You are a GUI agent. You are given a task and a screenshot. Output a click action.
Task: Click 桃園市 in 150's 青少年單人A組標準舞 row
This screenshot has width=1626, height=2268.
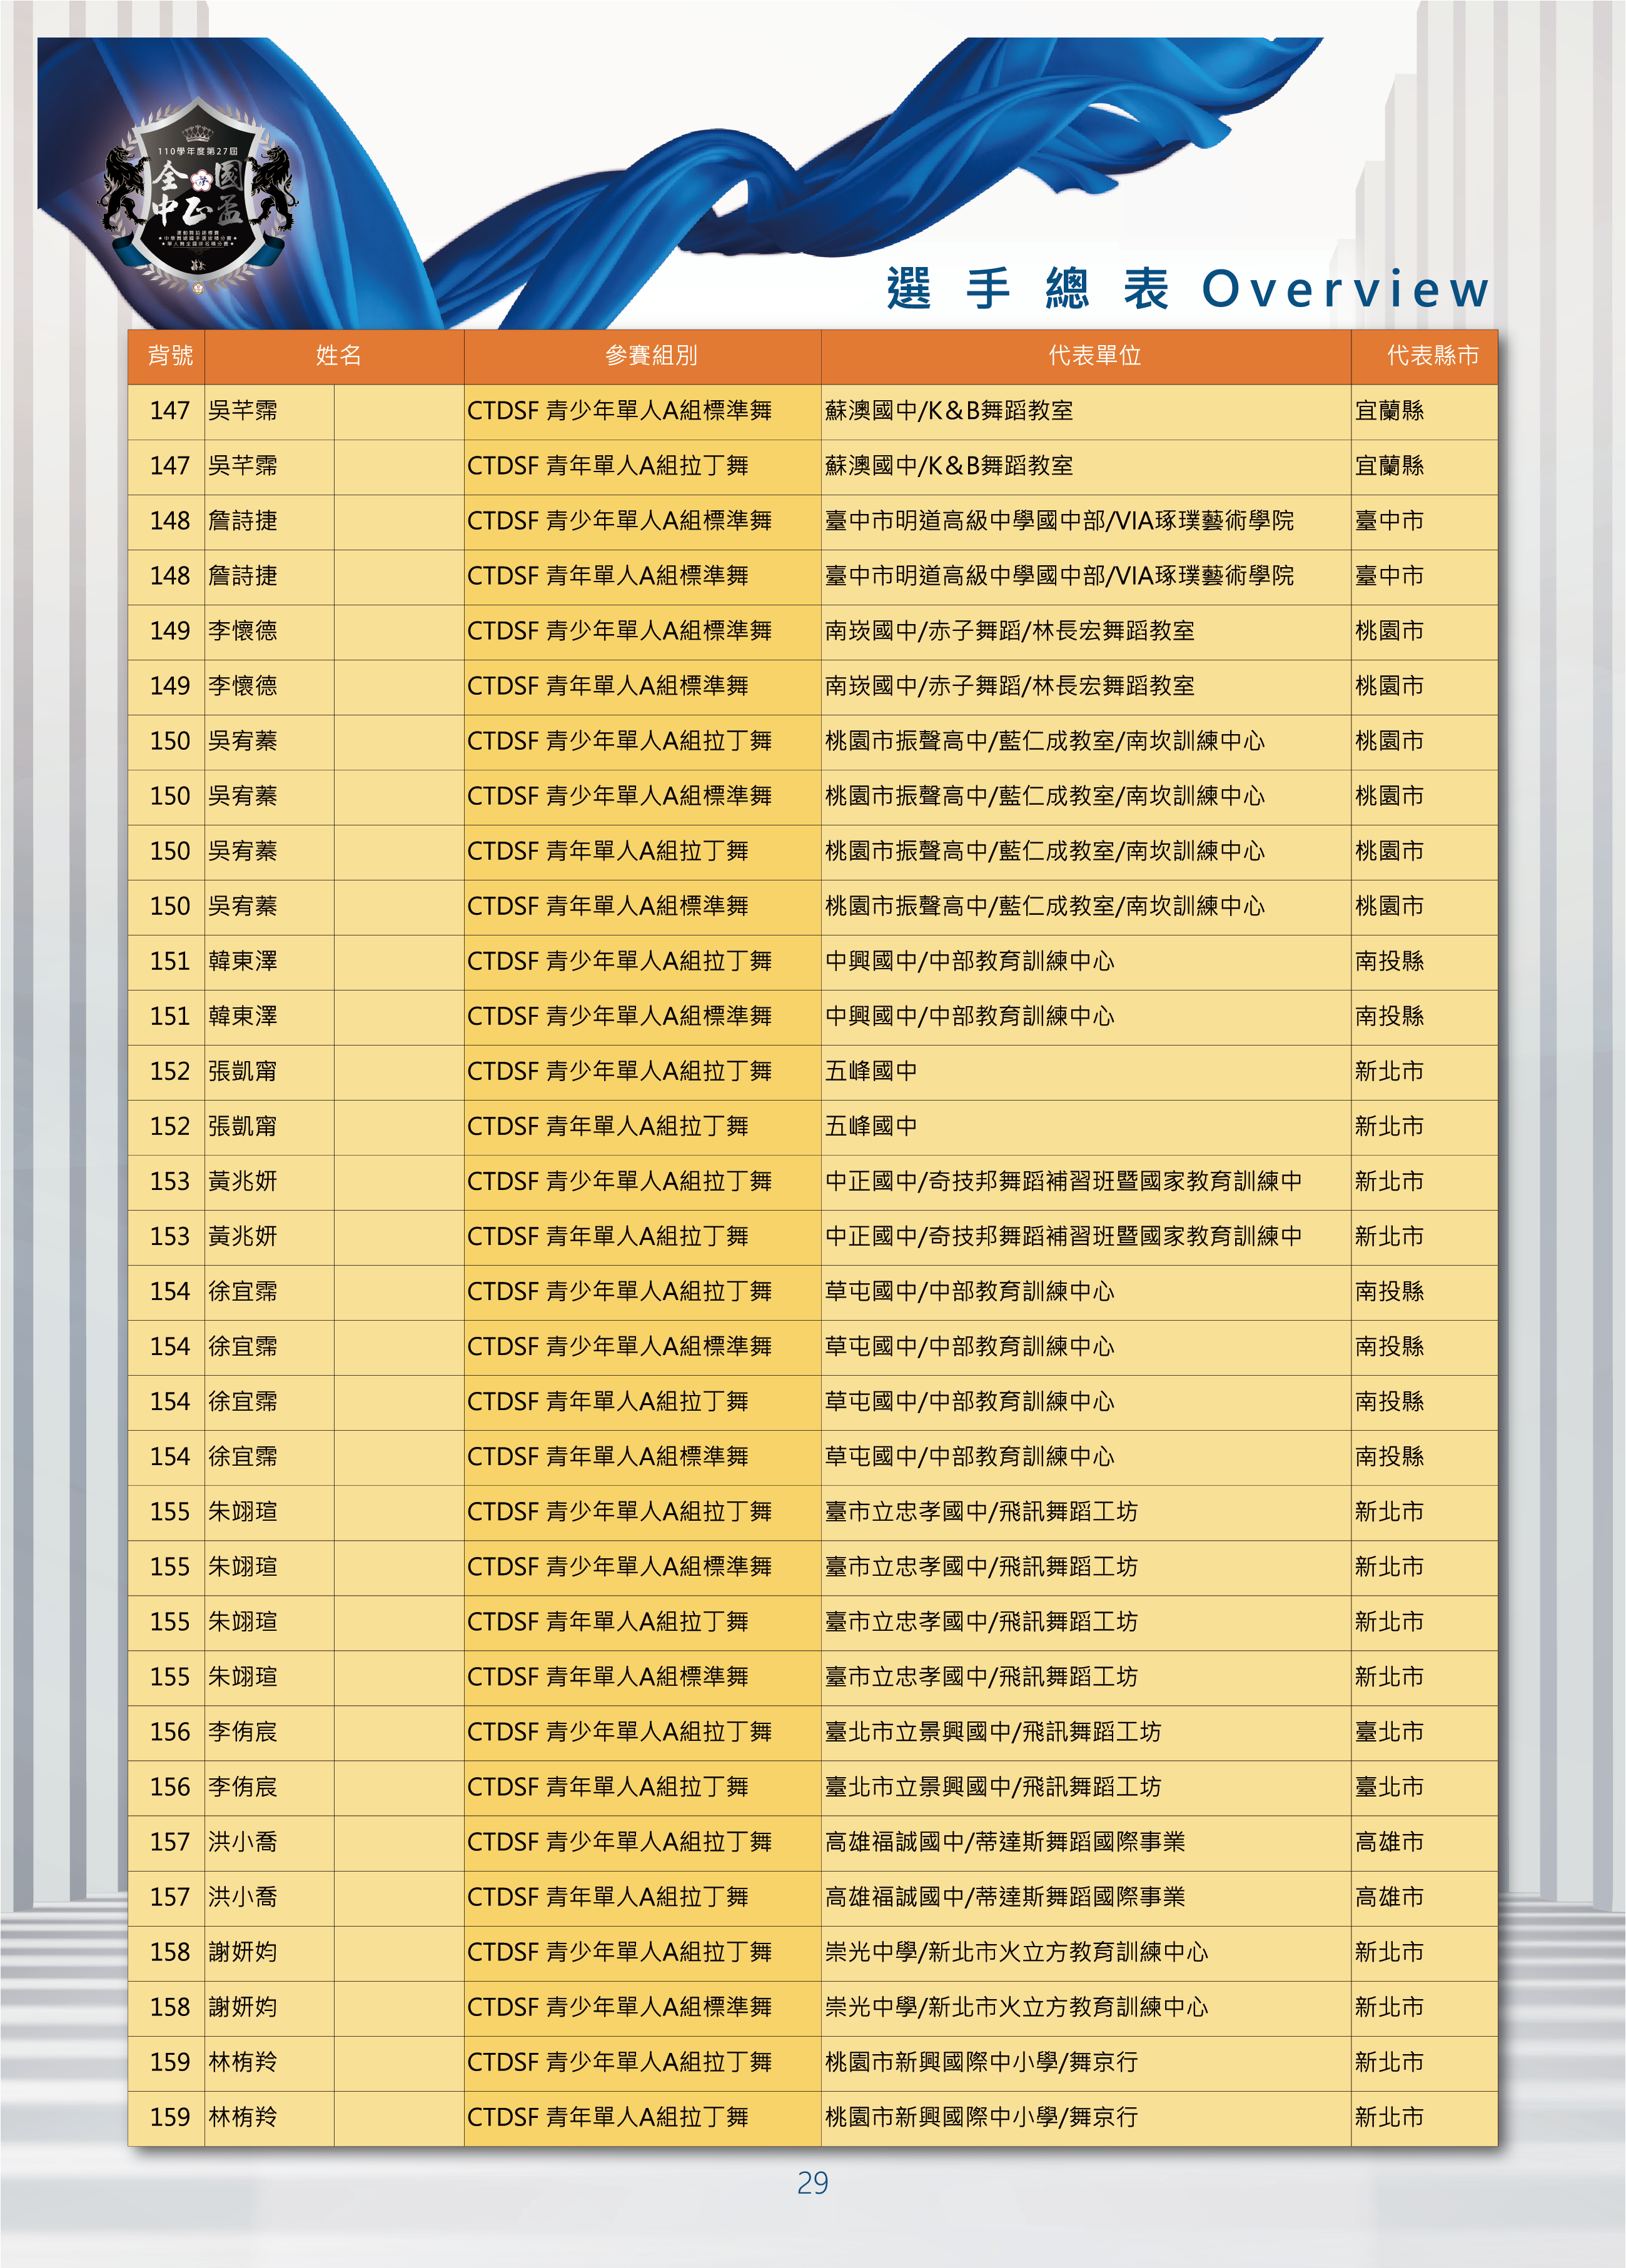[x=1389, y=796]
